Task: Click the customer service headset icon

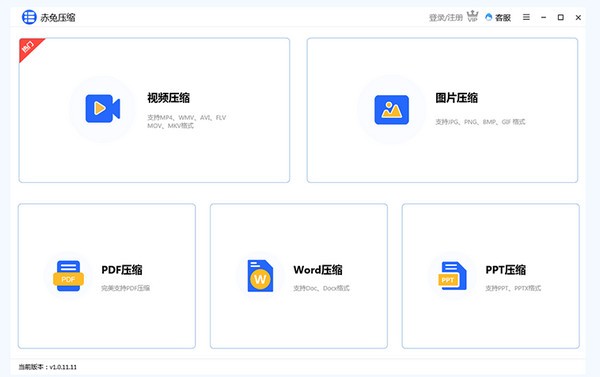Action: [488, 17]
